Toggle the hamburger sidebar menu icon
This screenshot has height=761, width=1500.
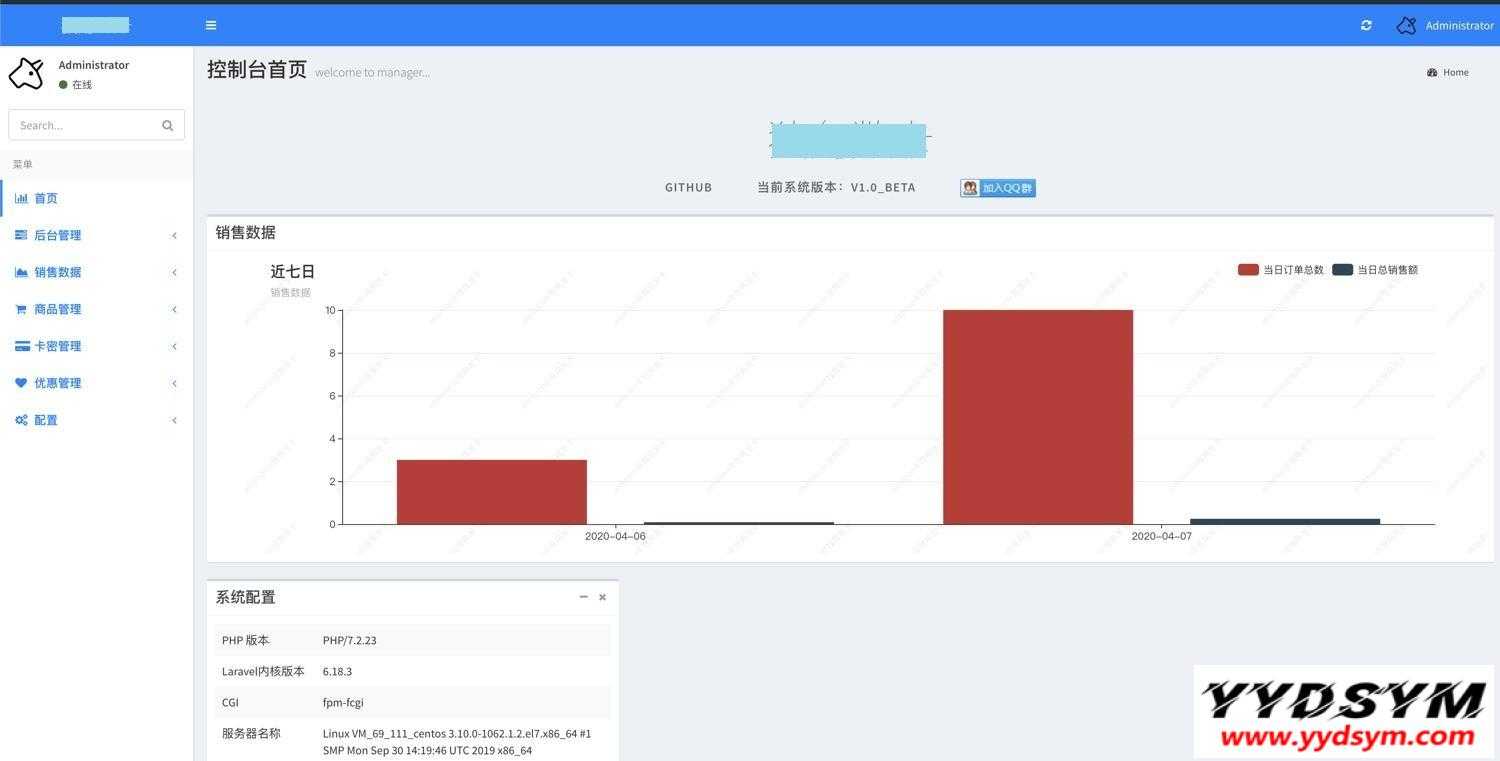coord(210,25)
